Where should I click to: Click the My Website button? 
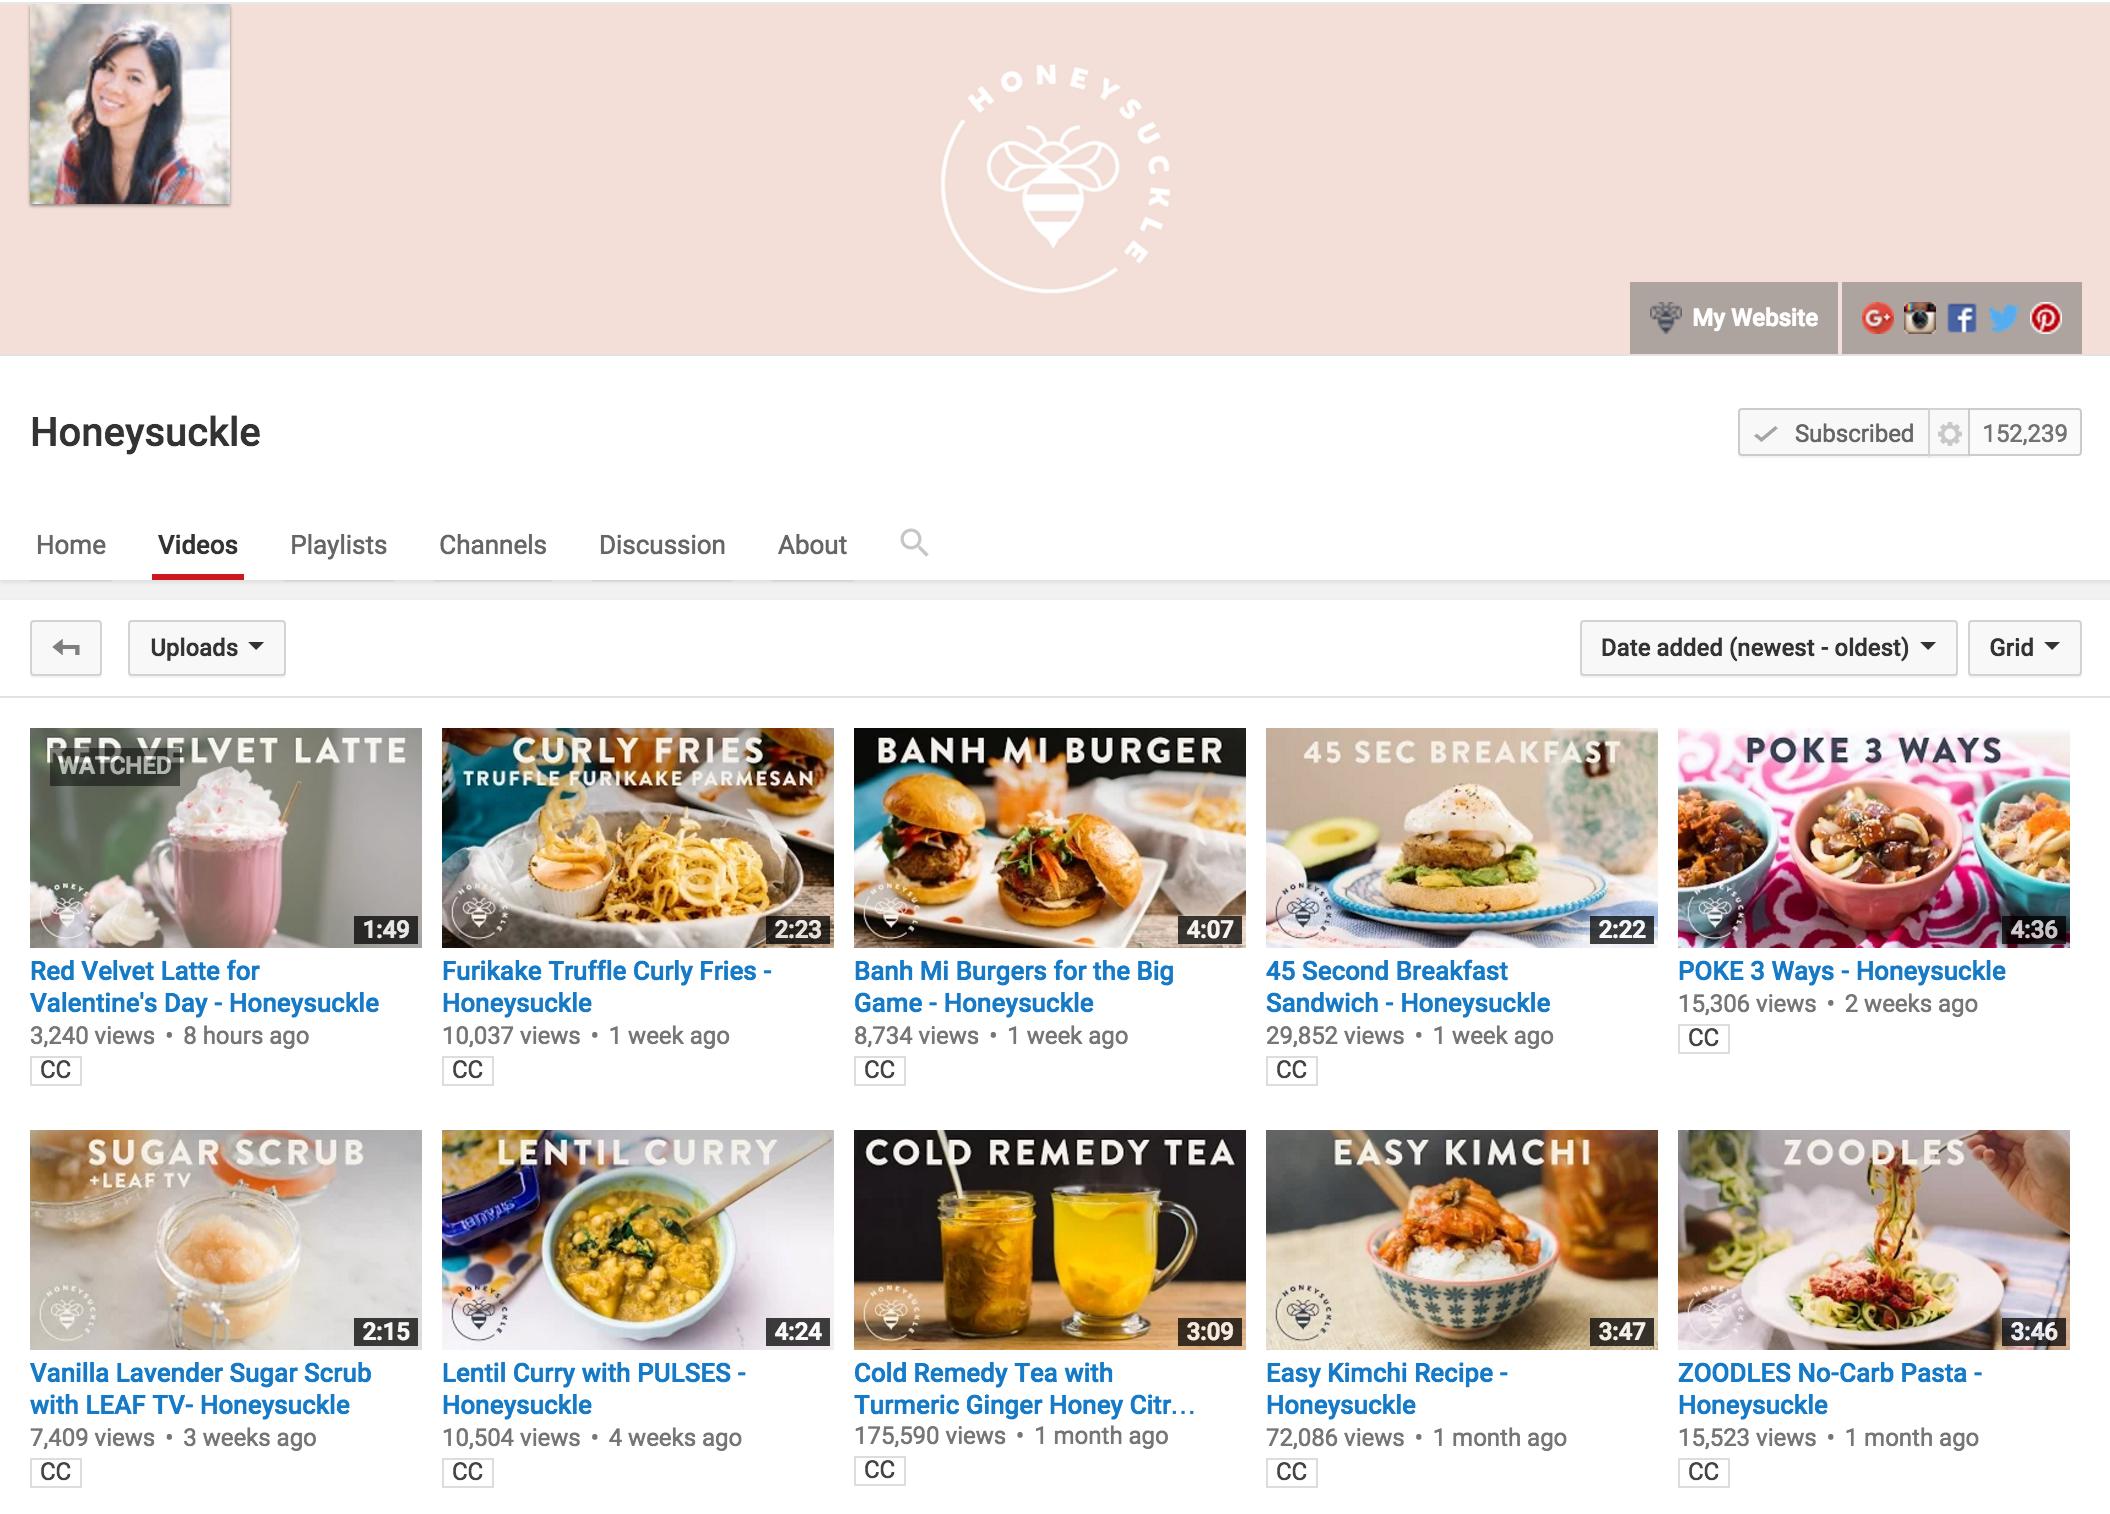point(1735,318)
